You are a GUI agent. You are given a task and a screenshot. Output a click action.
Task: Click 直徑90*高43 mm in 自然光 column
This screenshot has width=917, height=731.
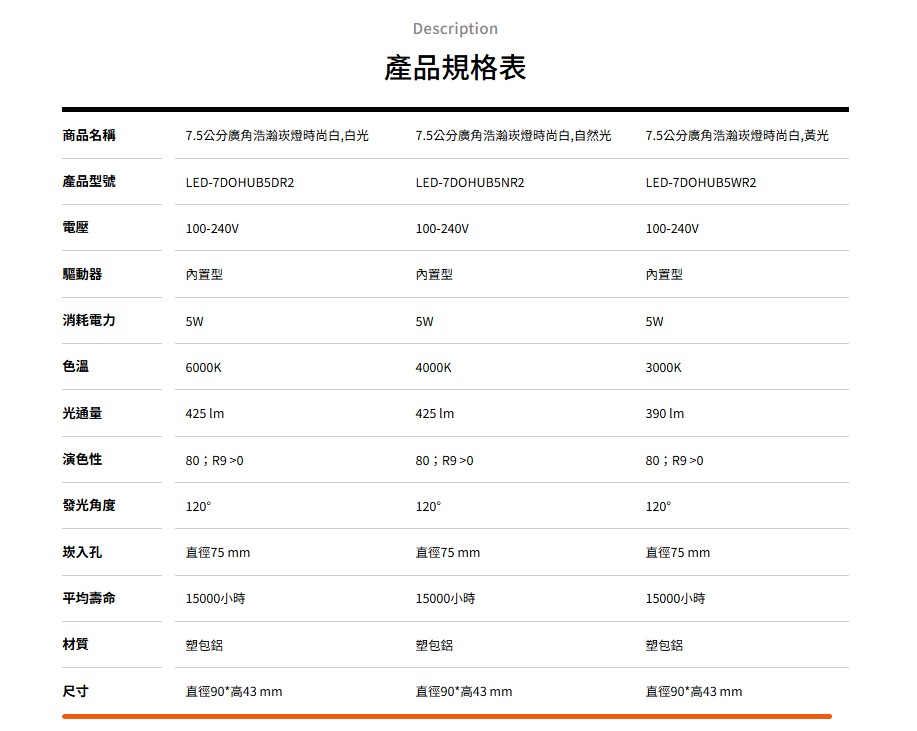(464, 692)
